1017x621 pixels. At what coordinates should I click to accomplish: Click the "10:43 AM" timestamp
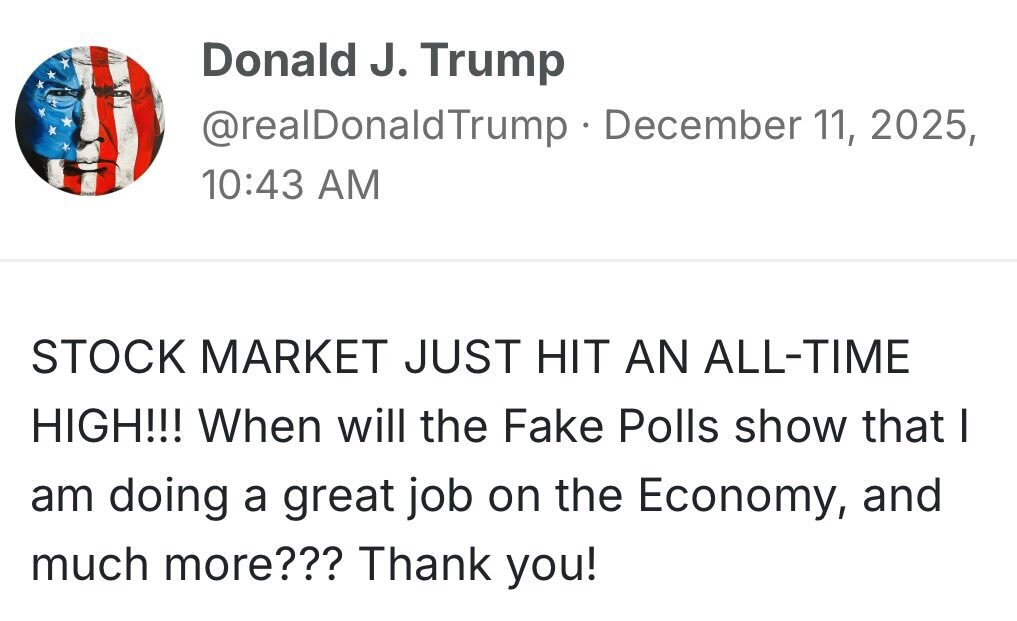coord(290,185)
